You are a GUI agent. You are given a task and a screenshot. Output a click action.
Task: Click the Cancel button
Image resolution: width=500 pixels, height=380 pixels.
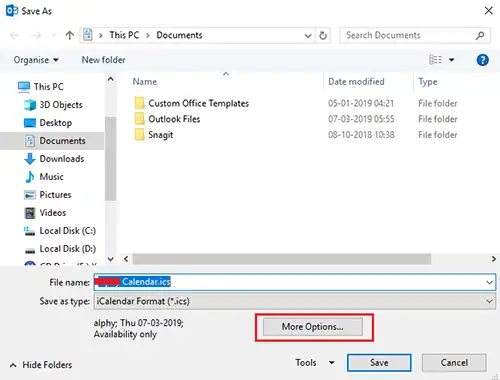pyautogui.click(x=454, y=363)
